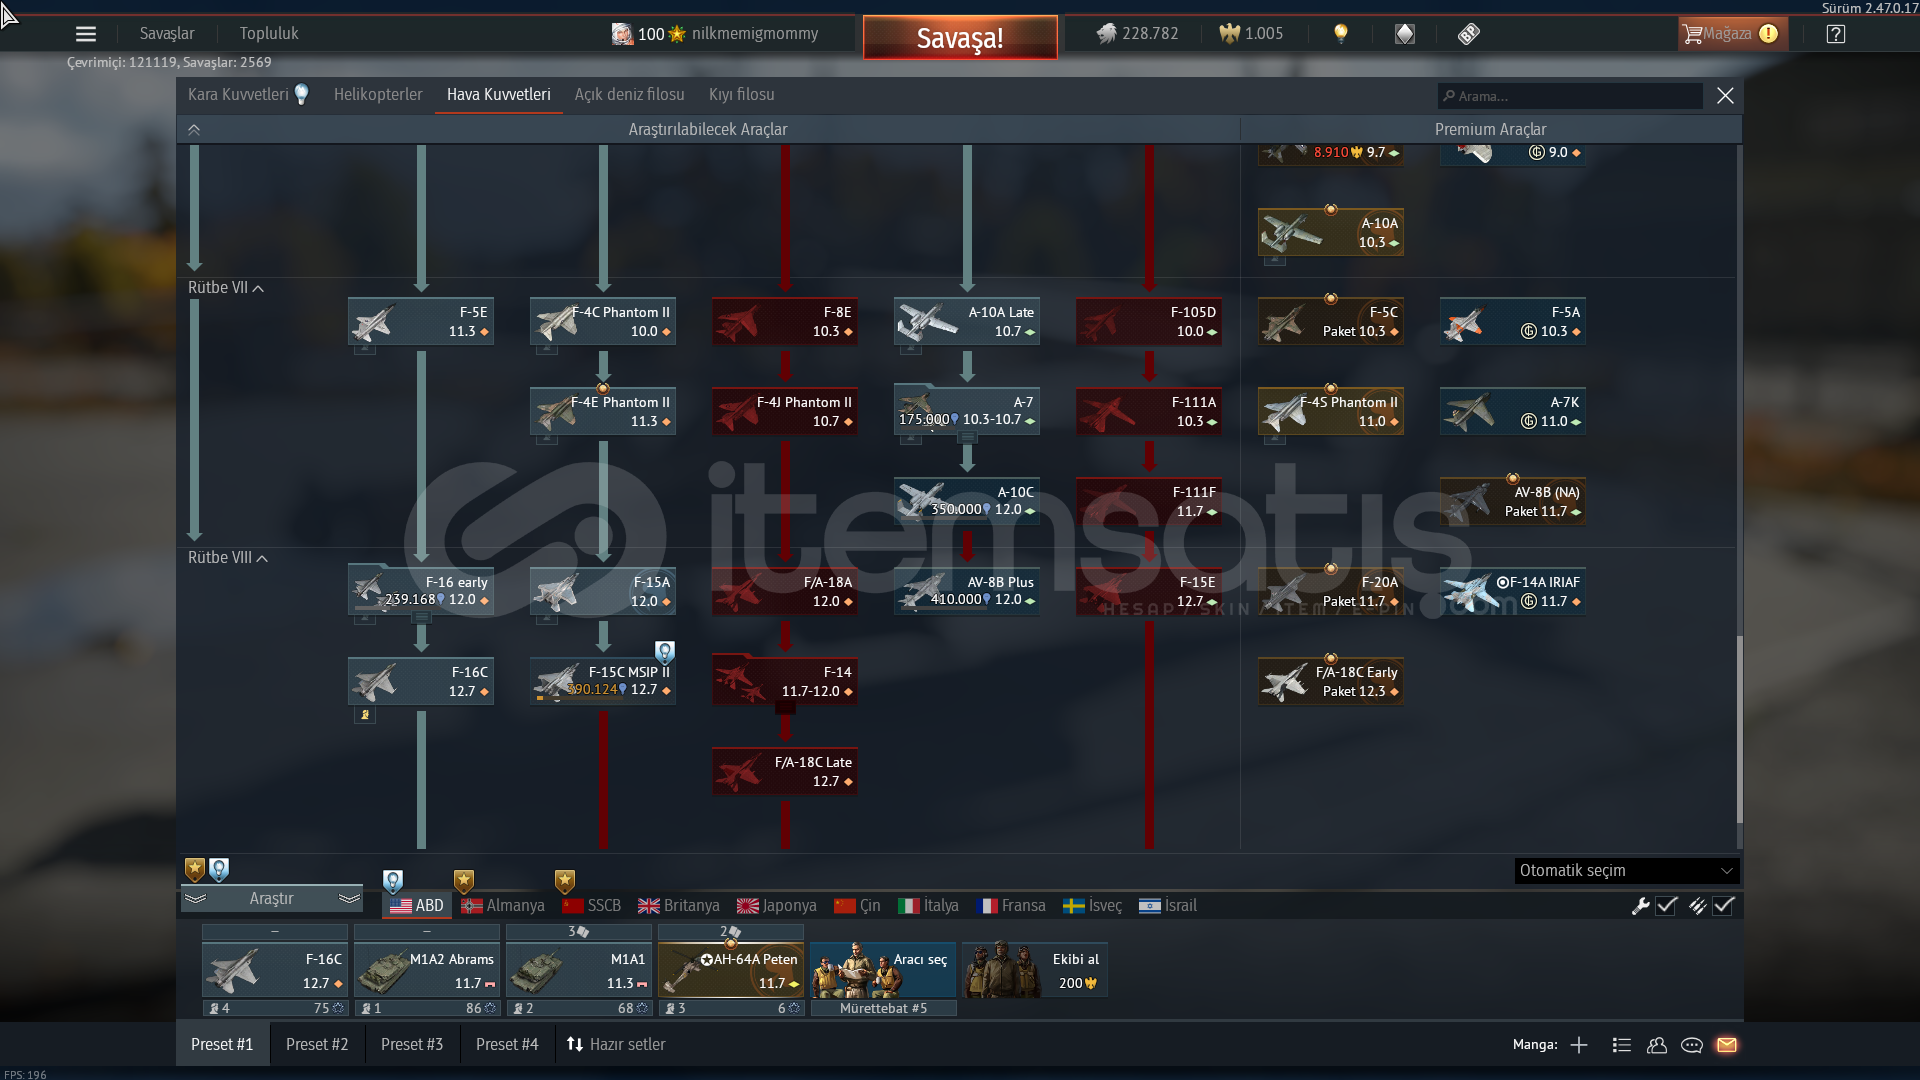Open the help question mark icon
The width and height of the screenshot is (1920, 1080).
point(1835,34)
